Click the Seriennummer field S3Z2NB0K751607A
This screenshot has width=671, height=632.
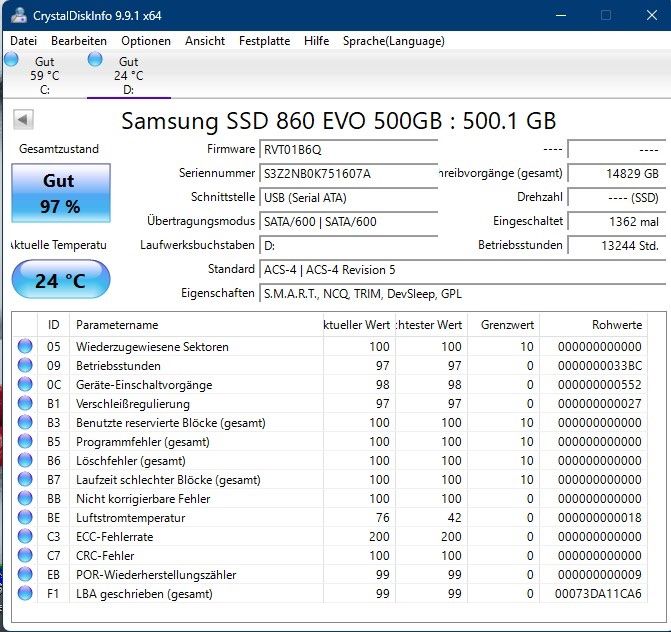(x=348, y=174)
